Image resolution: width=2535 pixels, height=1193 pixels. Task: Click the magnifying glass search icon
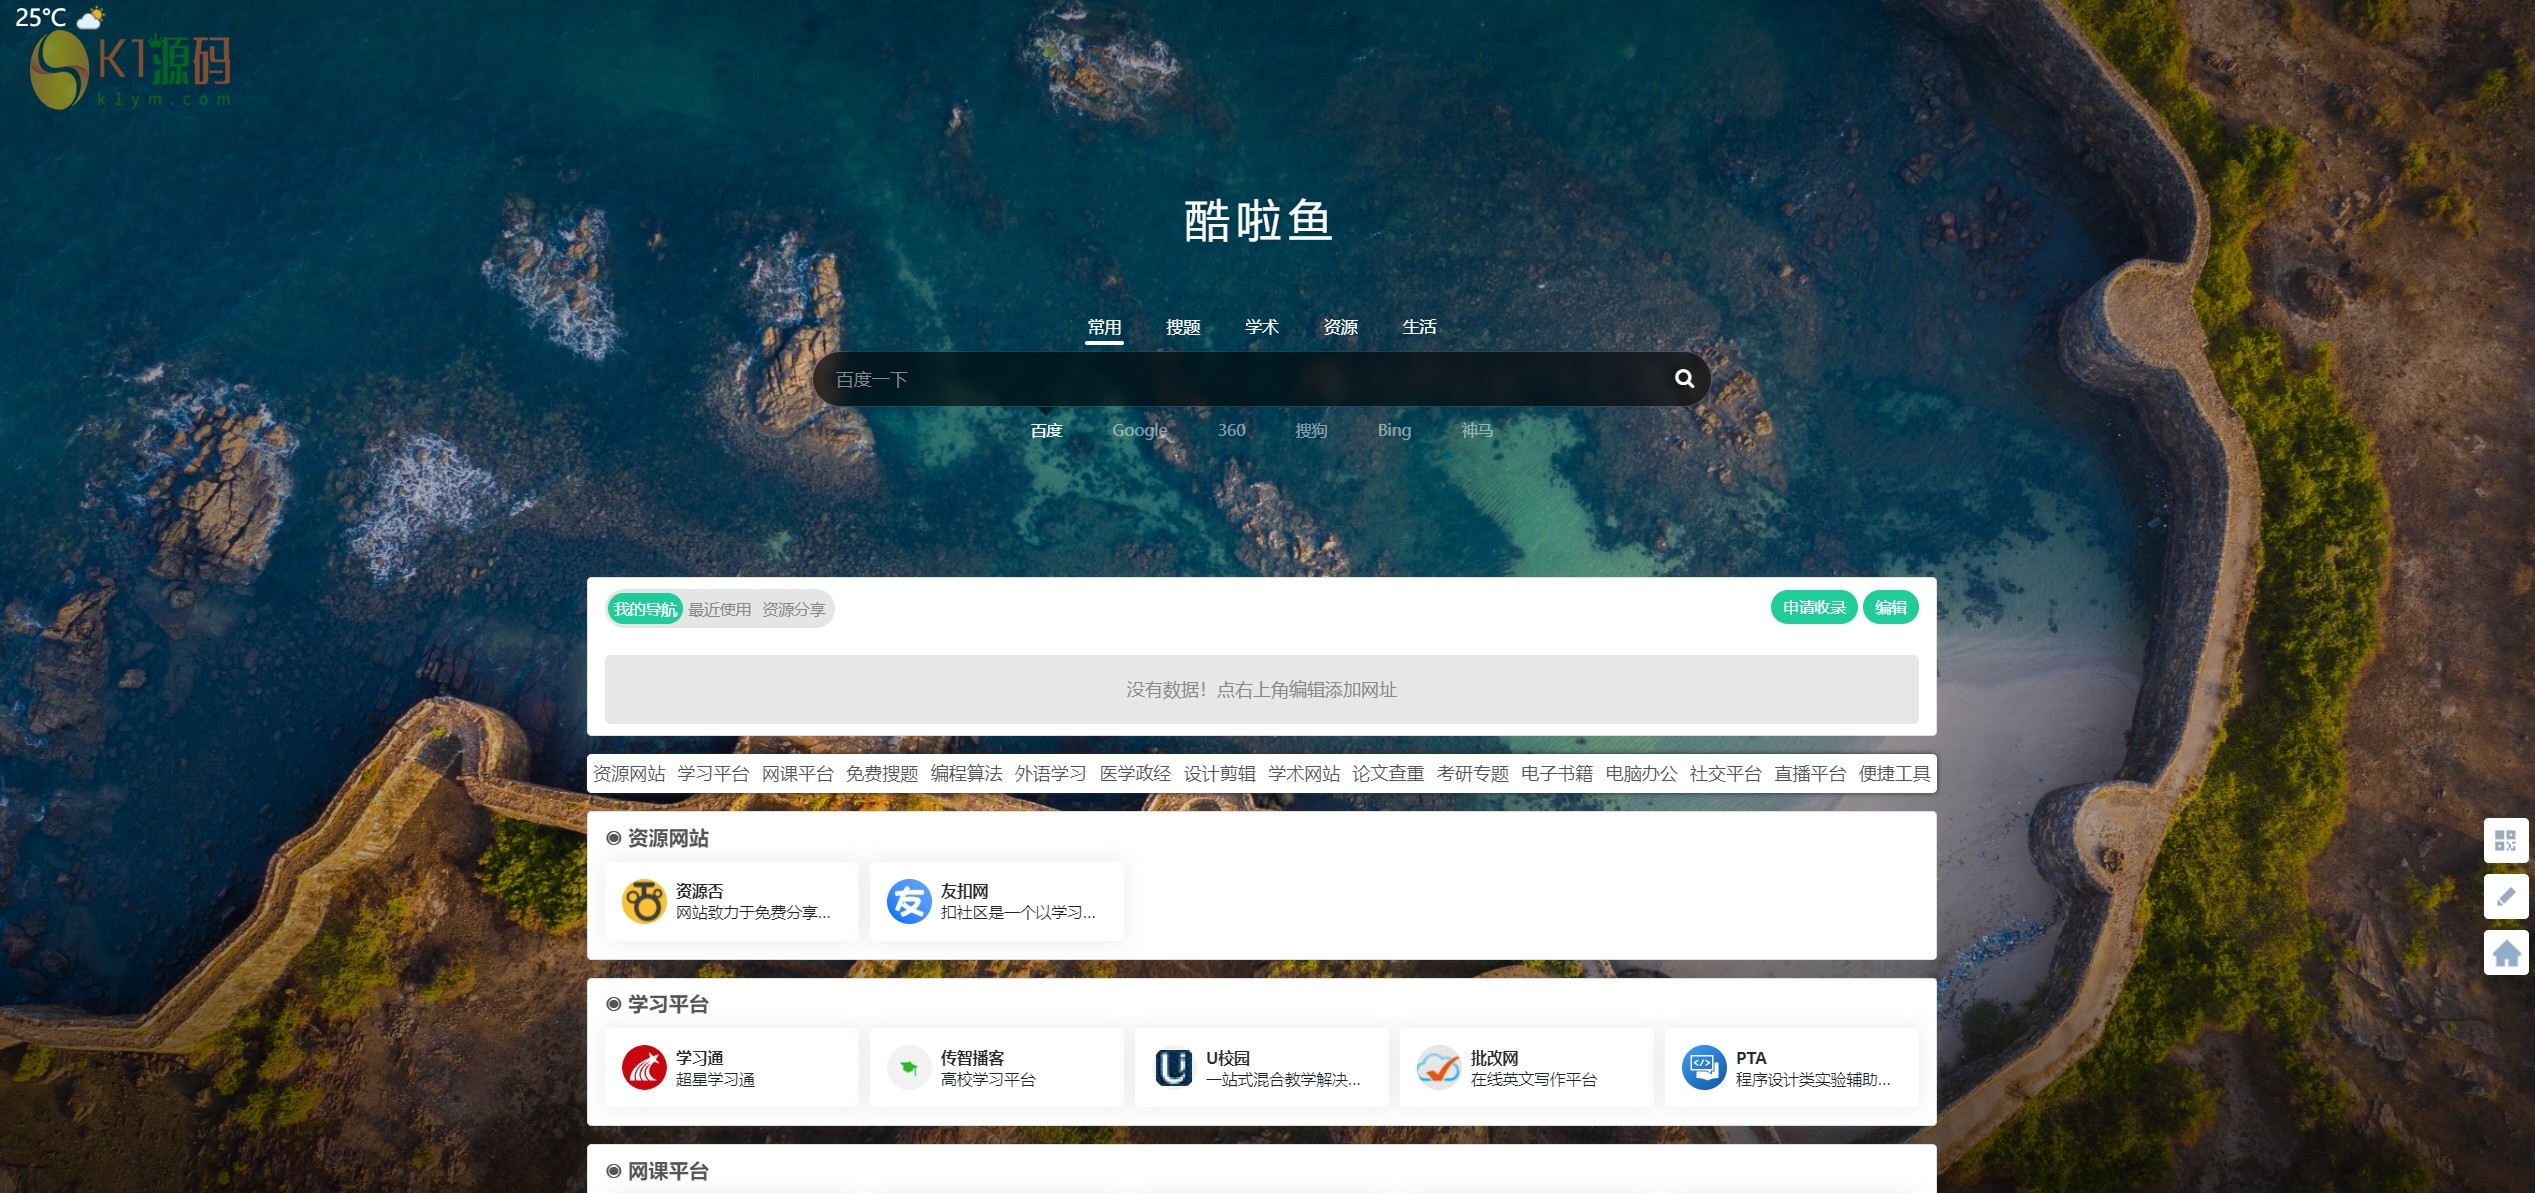pos(1684,379)
